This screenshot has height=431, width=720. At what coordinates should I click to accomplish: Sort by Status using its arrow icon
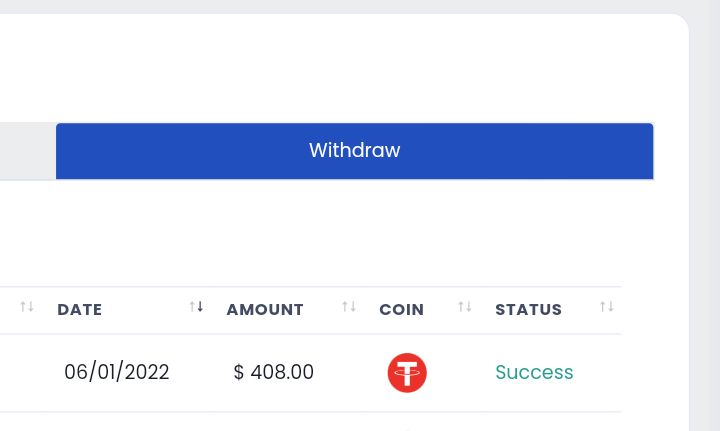tap(607, 306)
